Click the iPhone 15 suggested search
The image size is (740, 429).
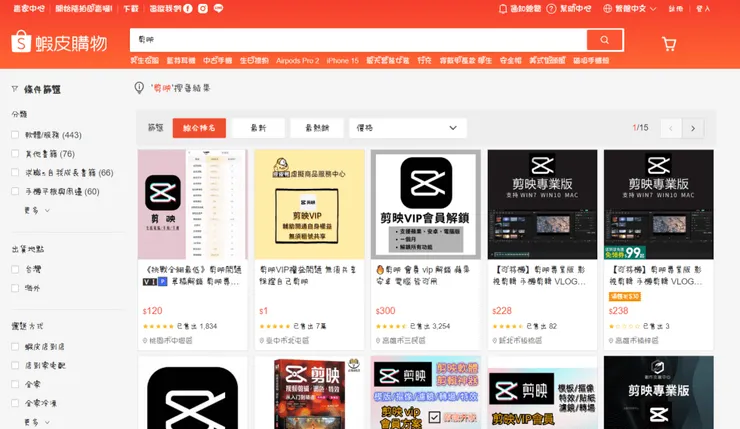(343, 60)
